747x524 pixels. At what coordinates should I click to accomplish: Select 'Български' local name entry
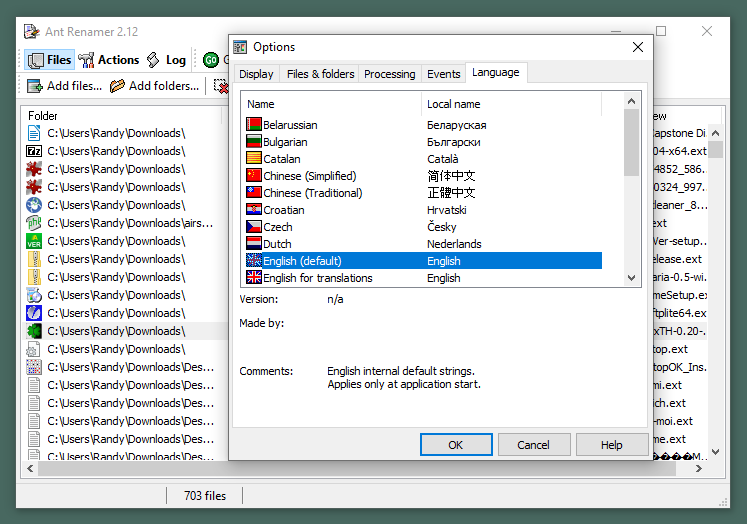pos(454,142)
